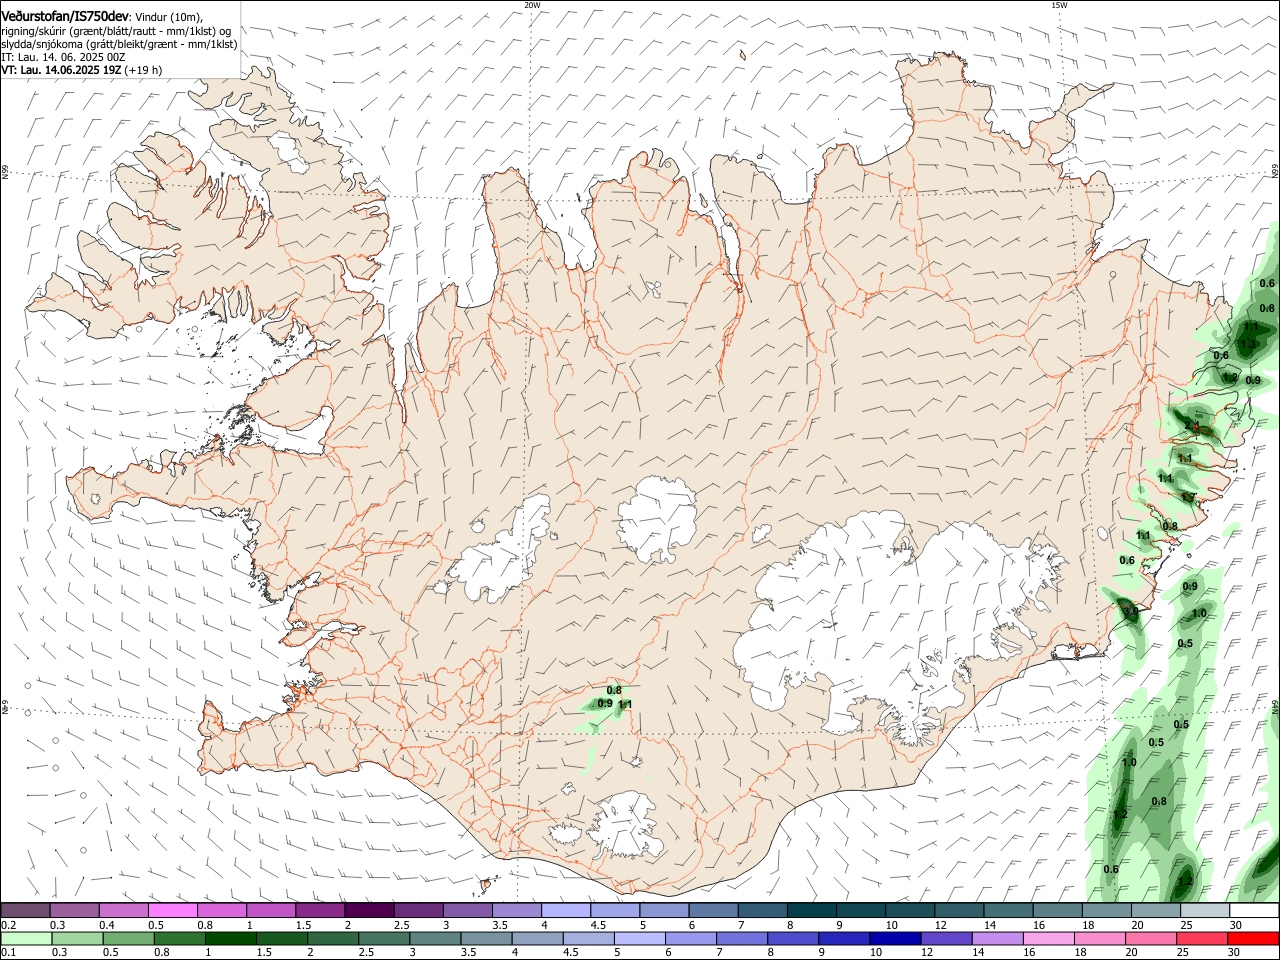Click the 3.0 precipitation value on southeast coast

click(1131, 610)
